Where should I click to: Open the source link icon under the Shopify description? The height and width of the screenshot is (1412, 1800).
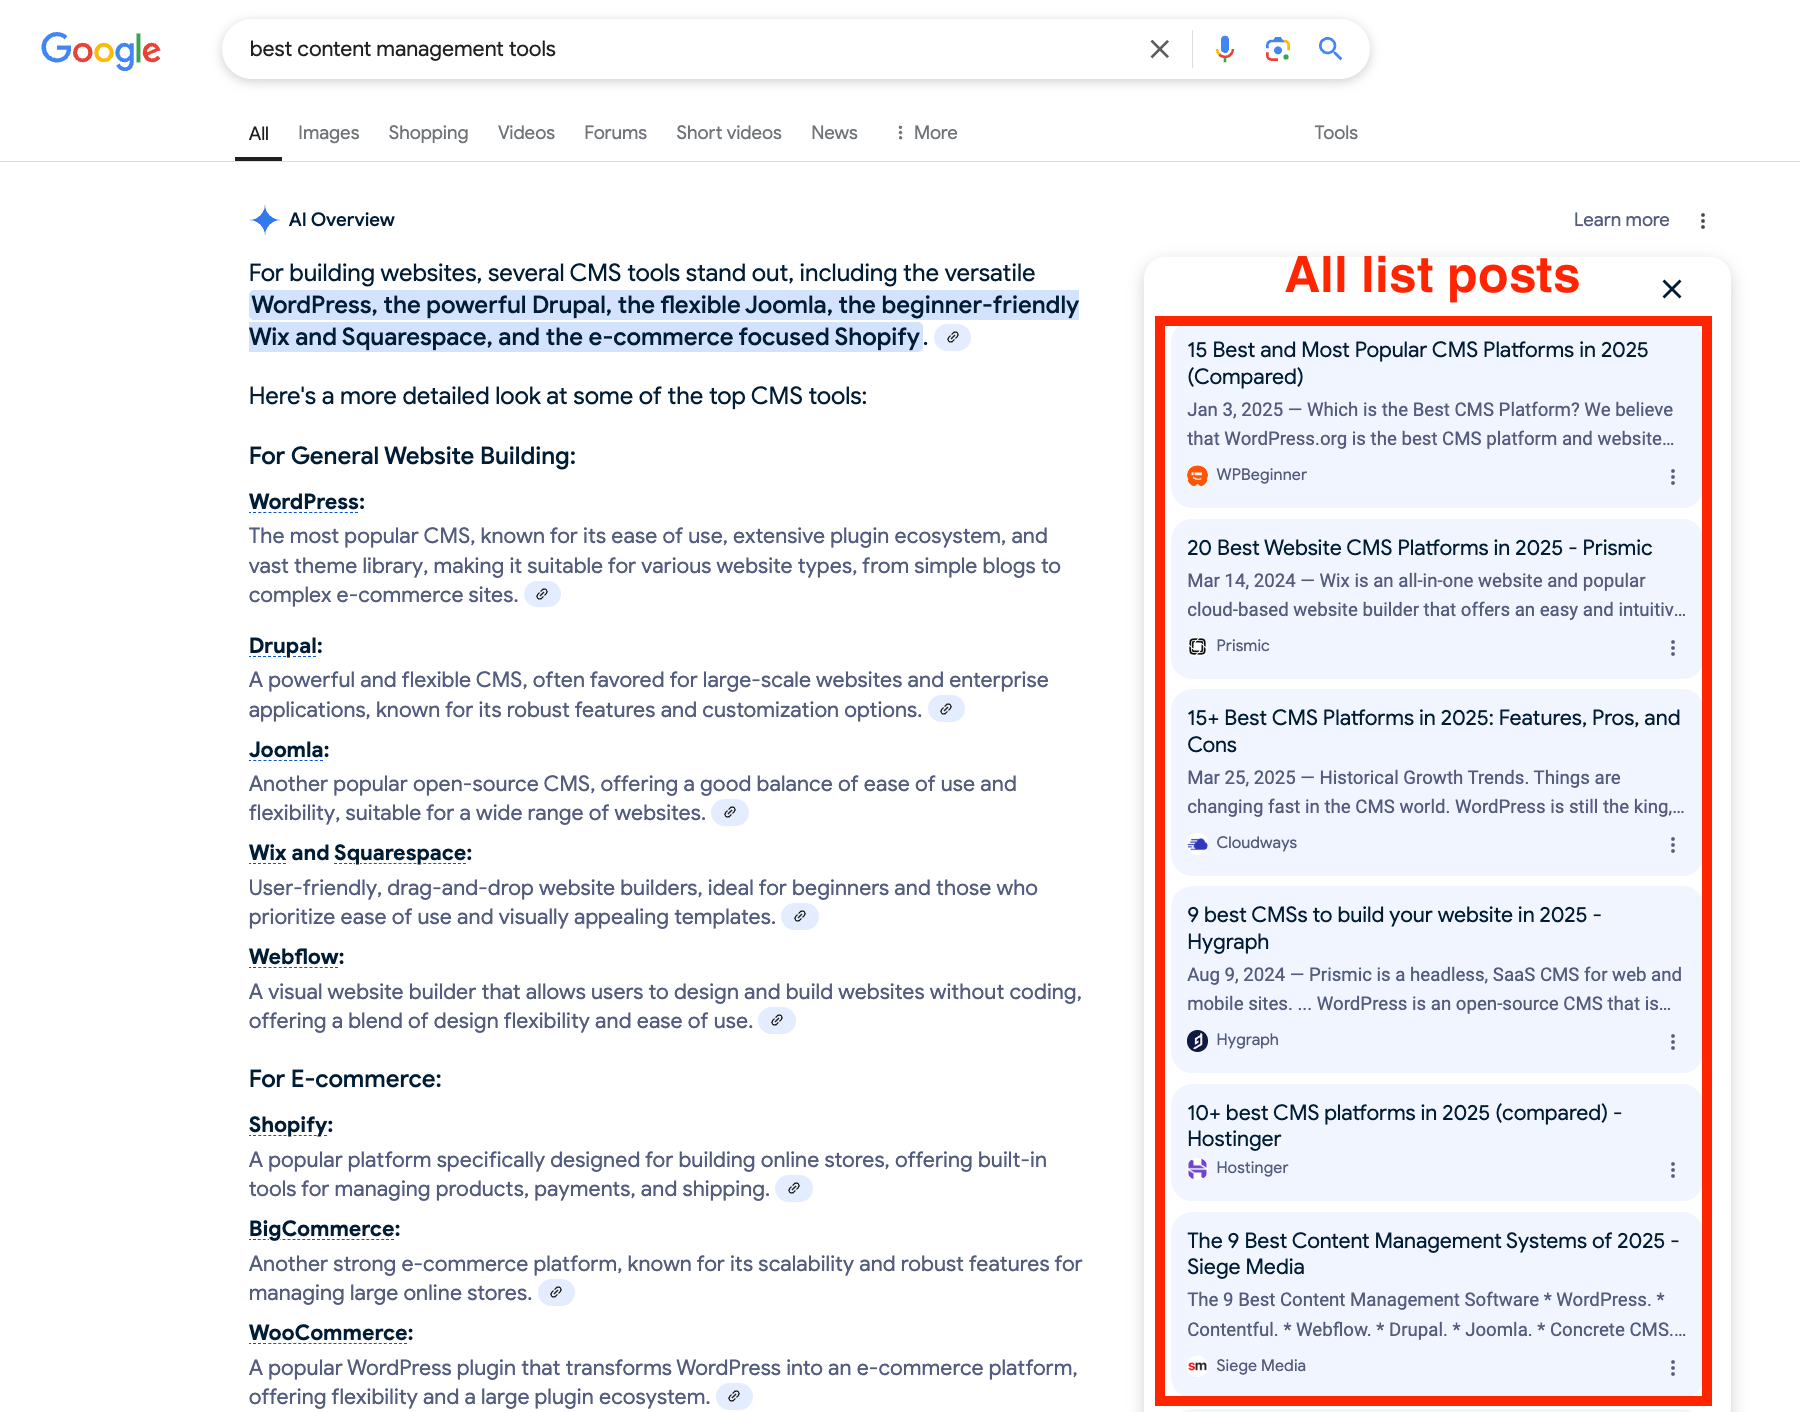point(794,1189)
